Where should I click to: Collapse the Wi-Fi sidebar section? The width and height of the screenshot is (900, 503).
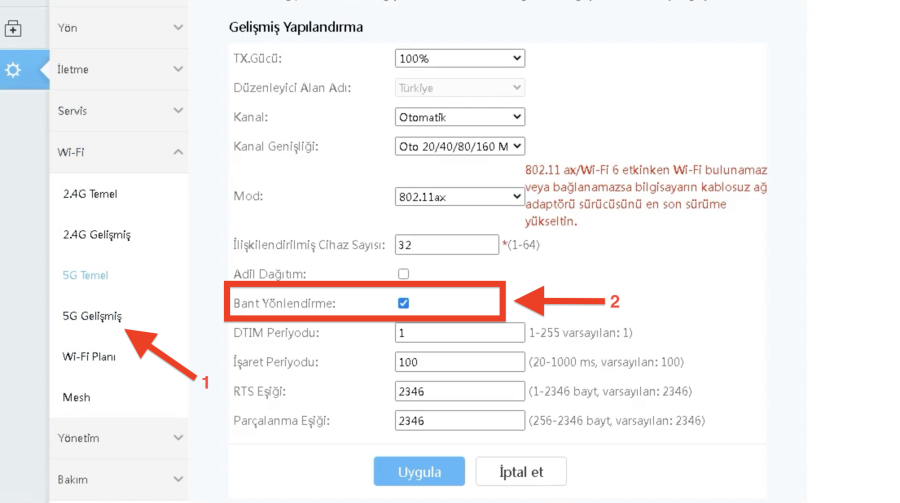(118, 152)
